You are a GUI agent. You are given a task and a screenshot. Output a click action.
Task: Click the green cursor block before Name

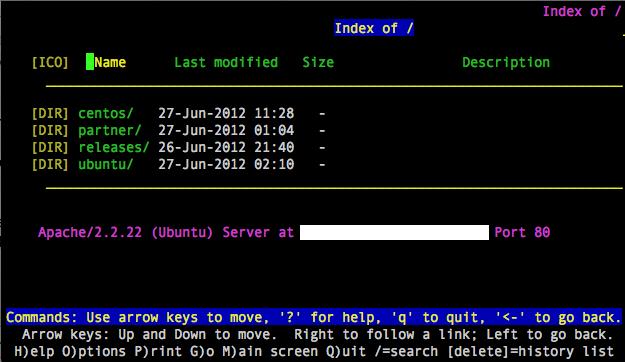click(x=90, y=62)
